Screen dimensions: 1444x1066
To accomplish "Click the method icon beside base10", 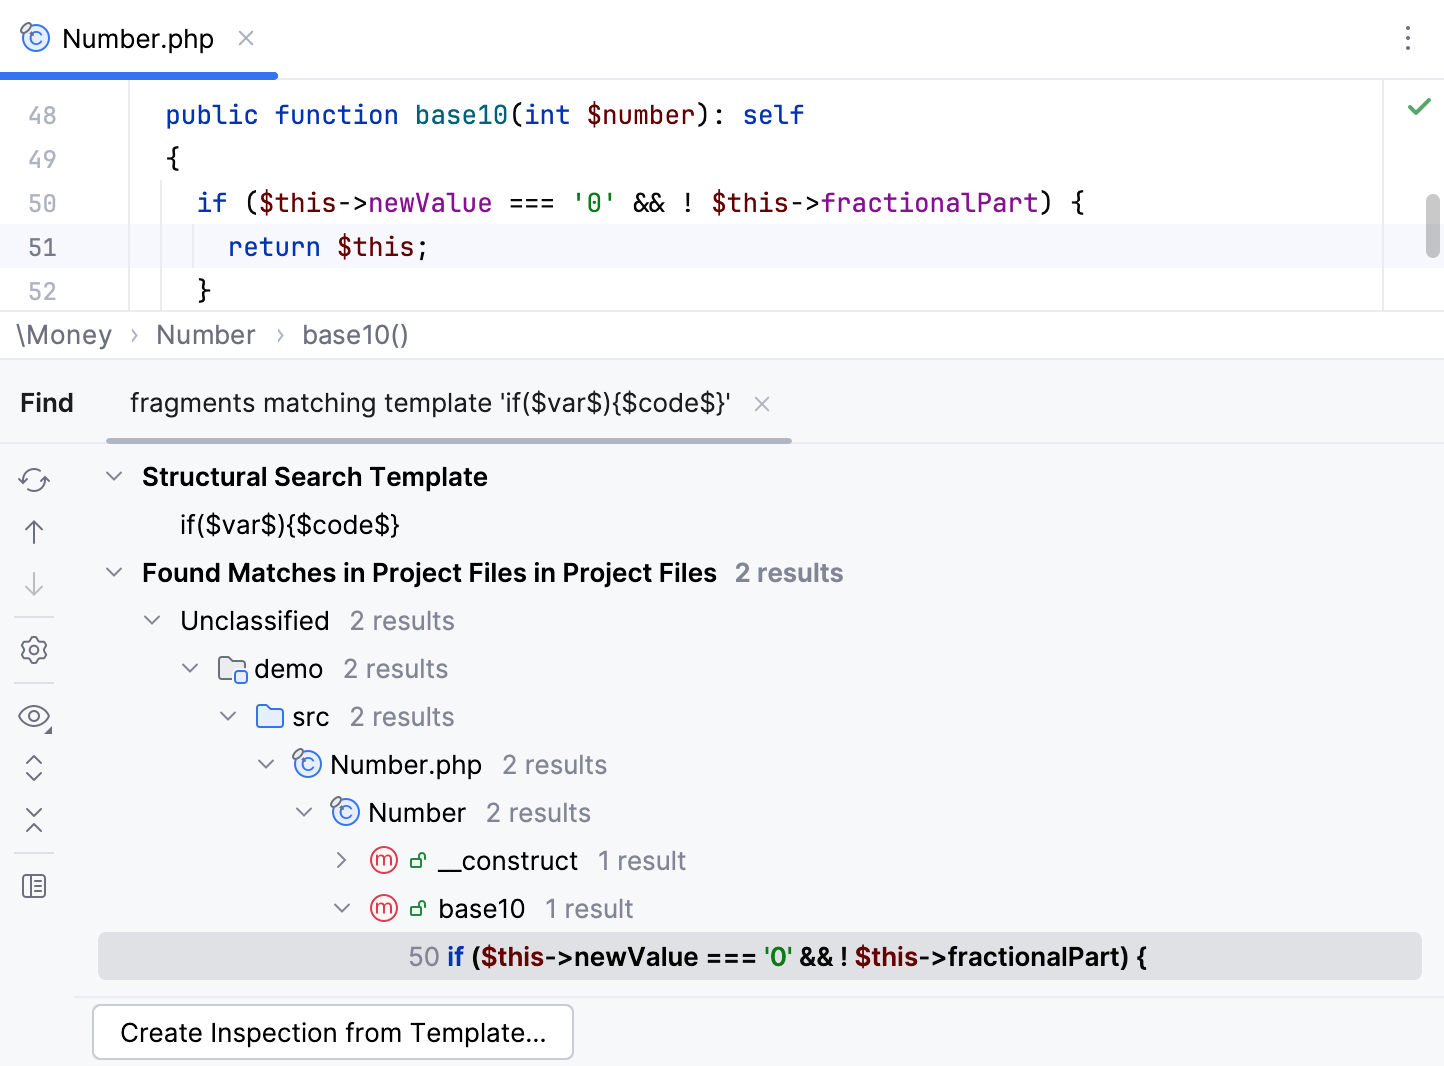I will (383, 908).
